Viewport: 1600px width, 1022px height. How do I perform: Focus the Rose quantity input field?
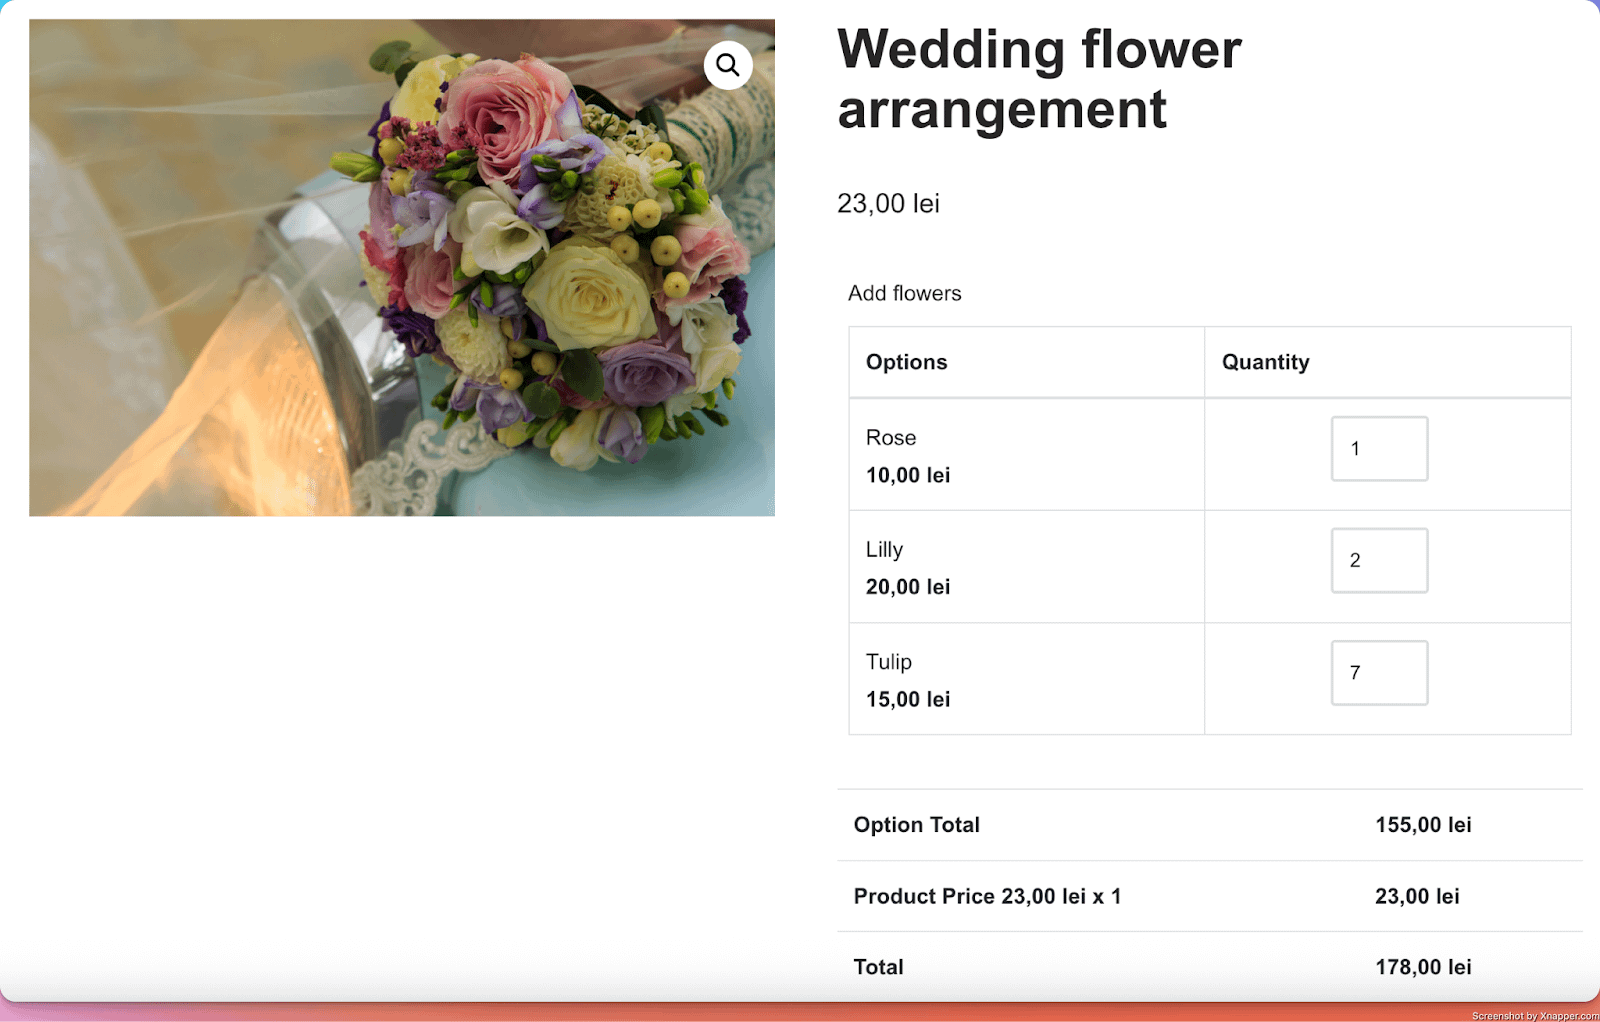[1379, 449]
